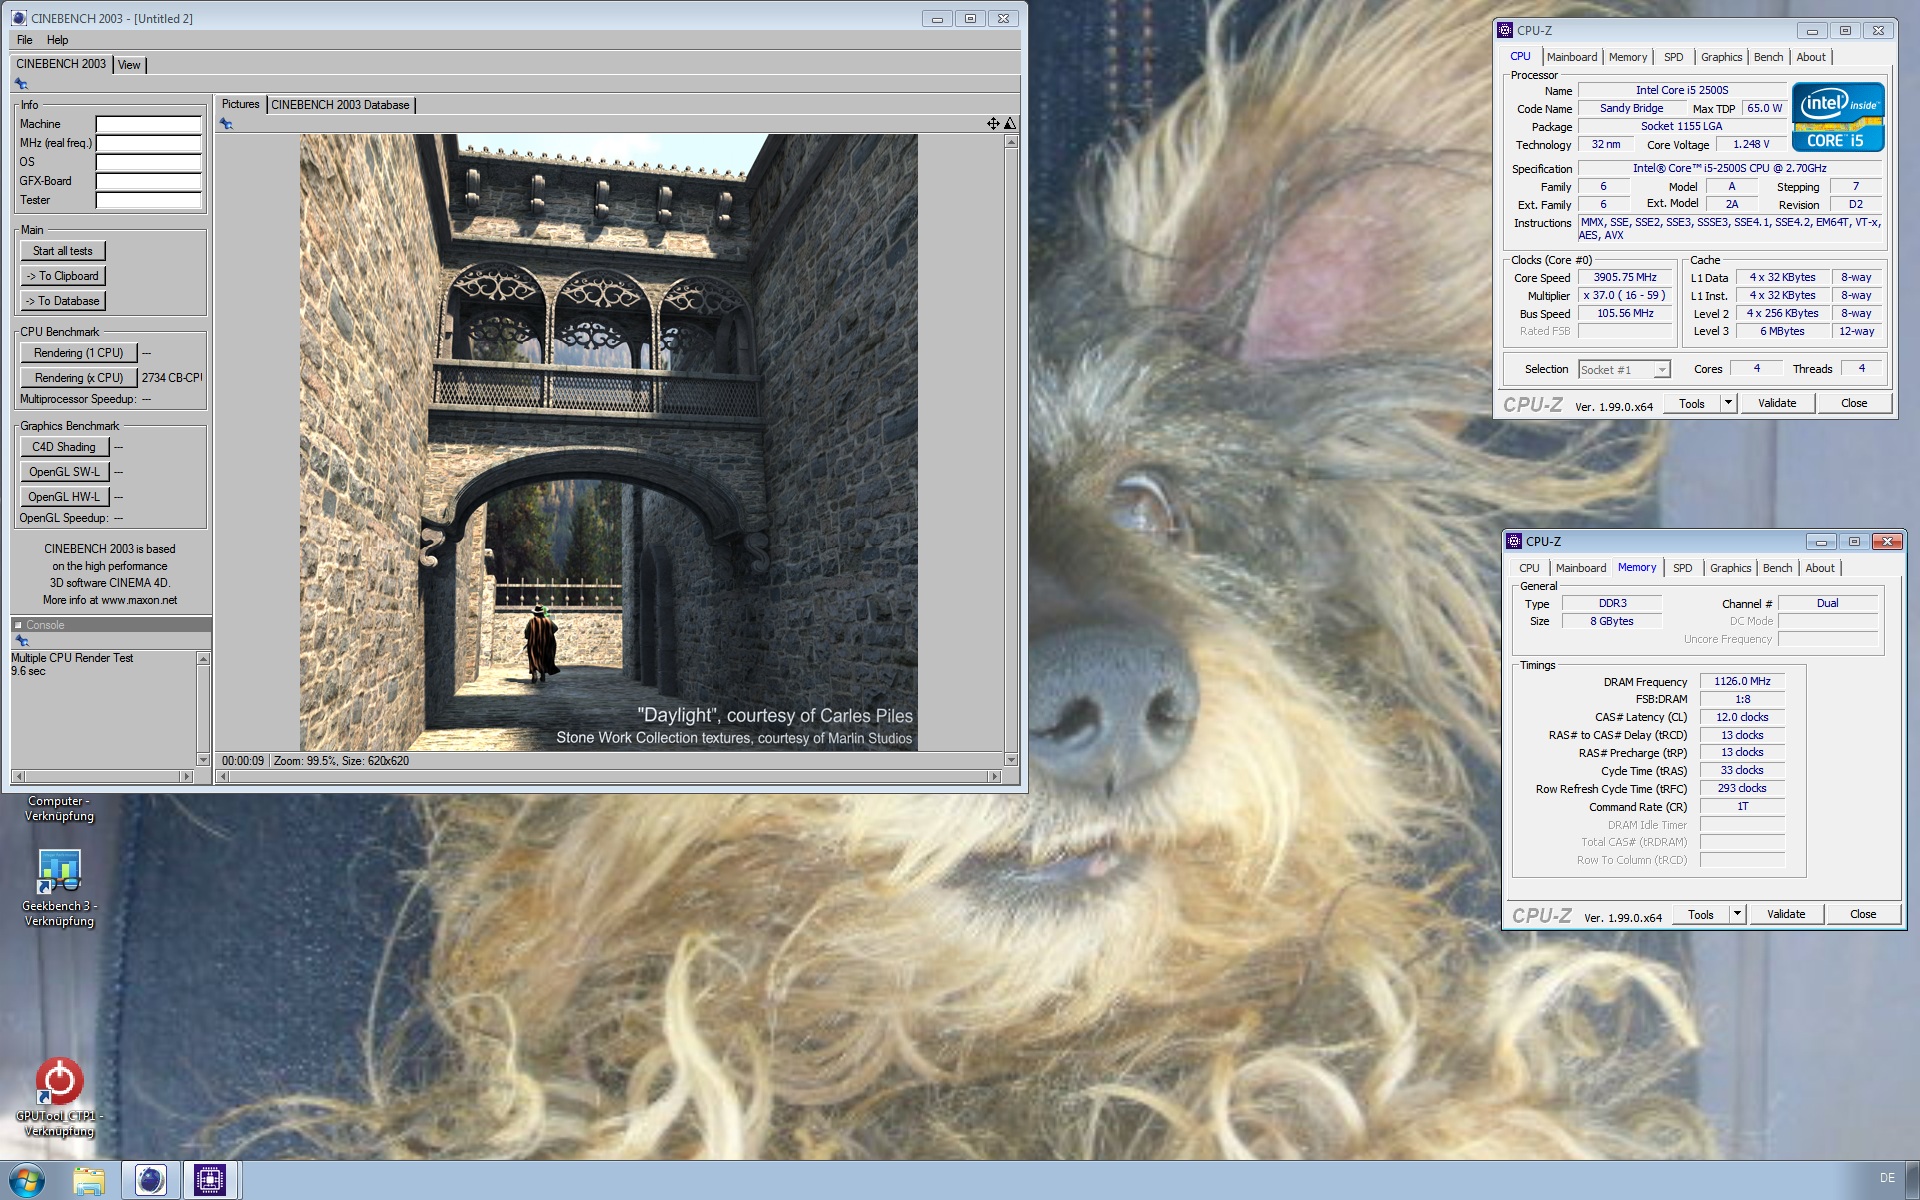Open Windows Explorer from taskbar
The width and height of the screenshot is (1920, 1200).
[89, 1181]
